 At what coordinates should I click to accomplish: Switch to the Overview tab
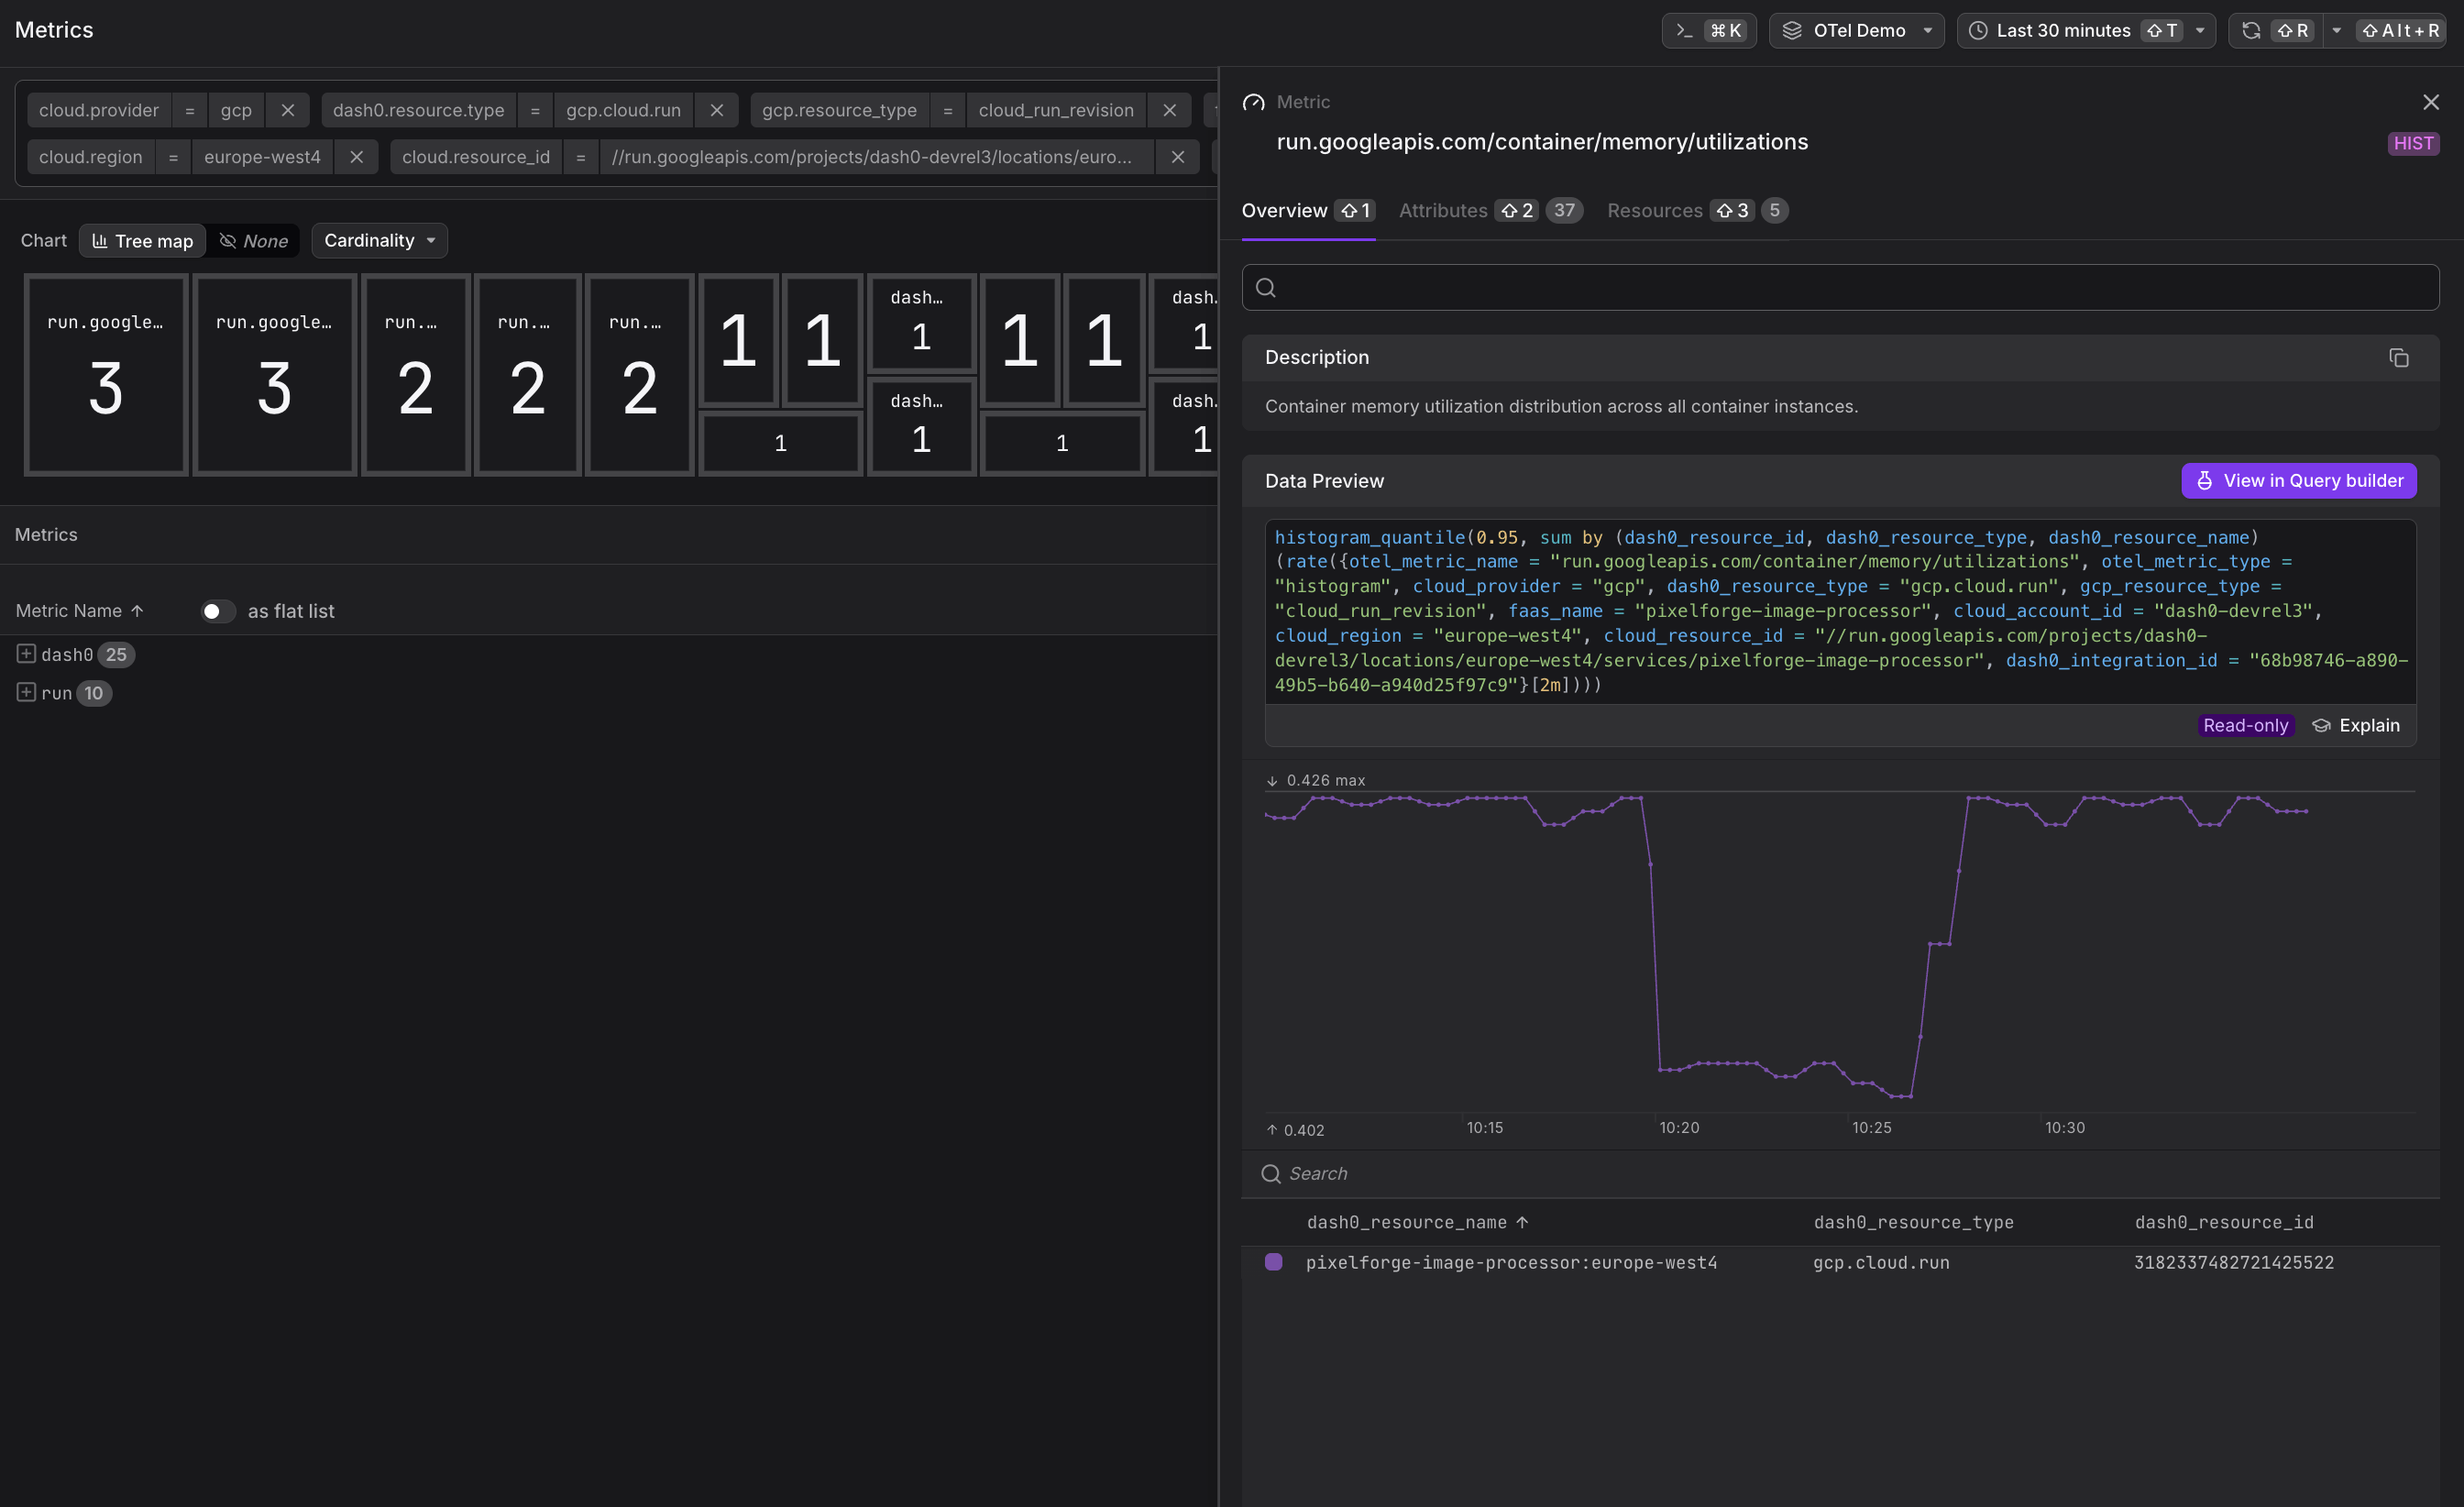point(1308,211)
